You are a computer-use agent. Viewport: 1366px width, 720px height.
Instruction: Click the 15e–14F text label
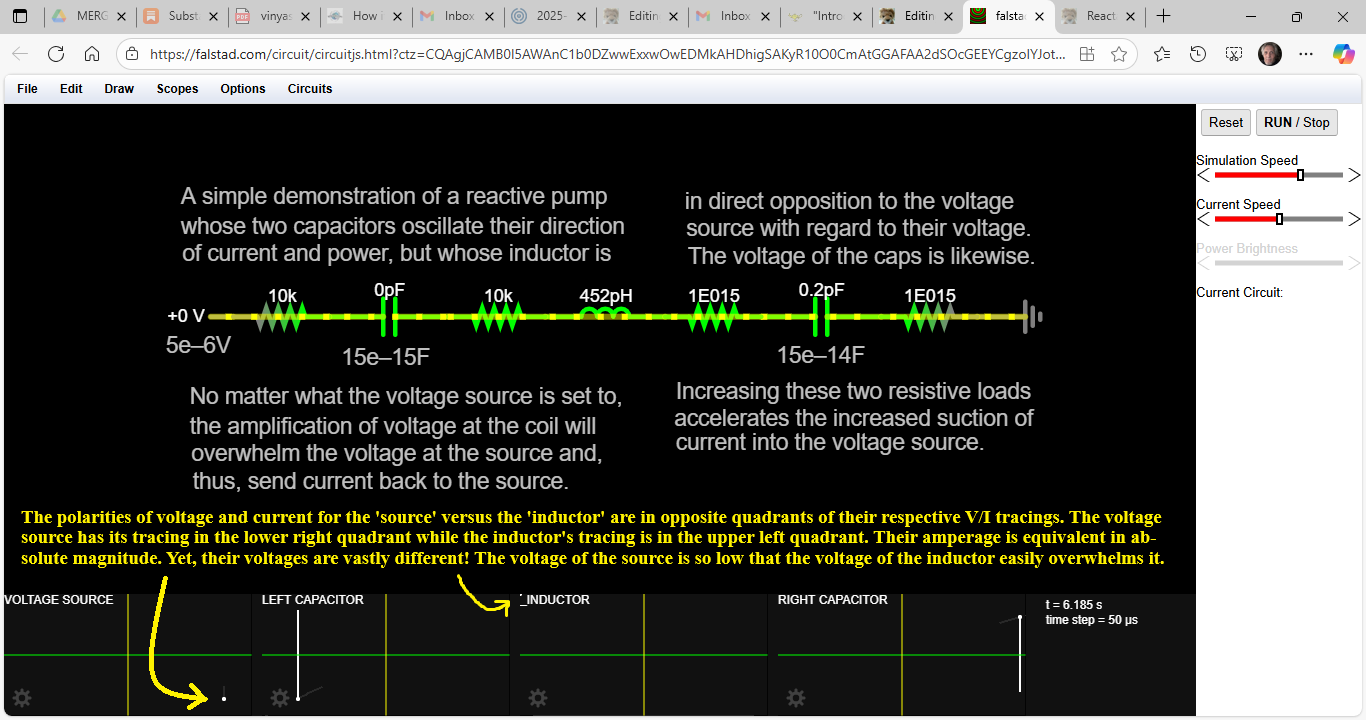[x=821, y=355]
